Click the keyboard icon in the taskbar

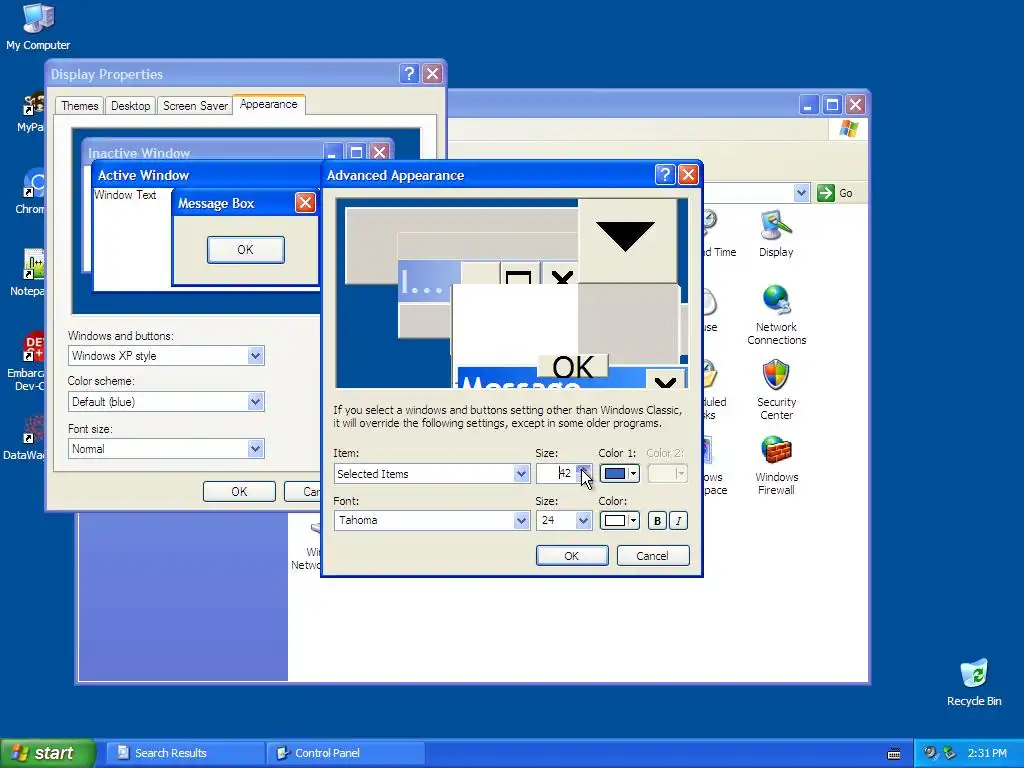894,754
